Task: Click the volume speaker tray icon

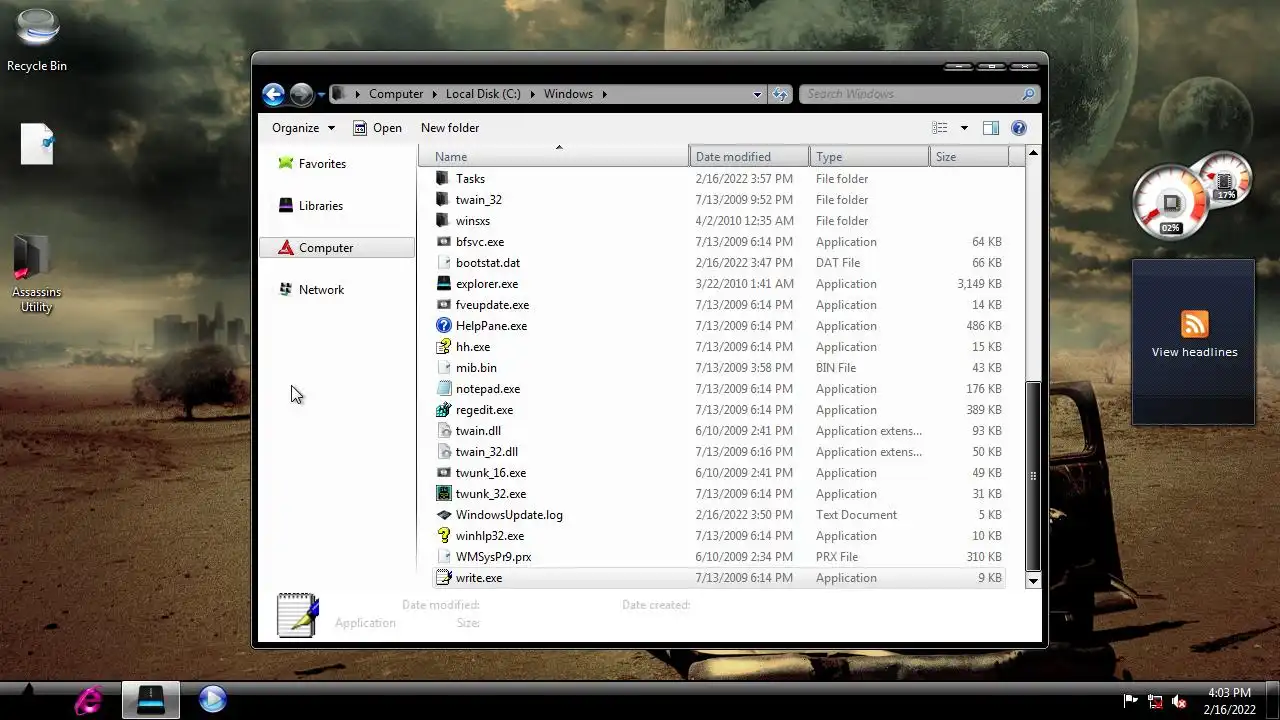Action: pyautogui.click(x=1180, y=701)
